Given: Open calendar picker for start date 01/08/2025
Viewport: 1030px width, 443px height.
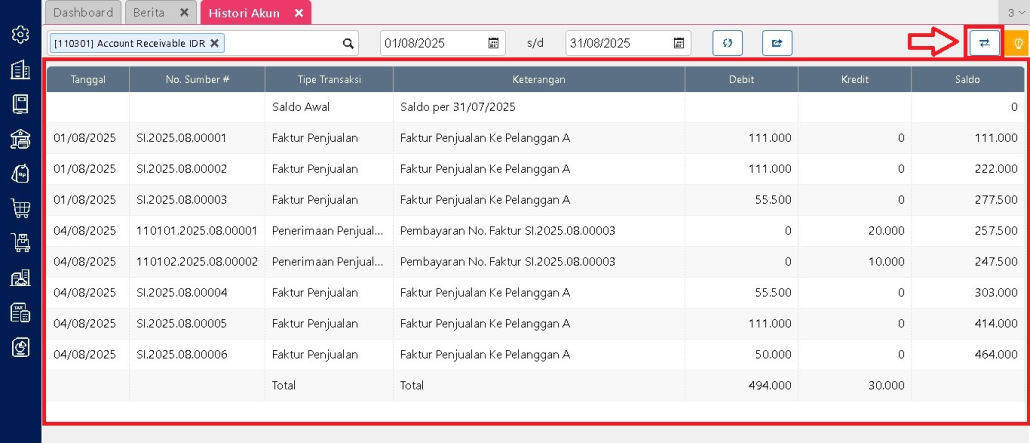Looking at the screenshot, I should [x=494, y=43].
